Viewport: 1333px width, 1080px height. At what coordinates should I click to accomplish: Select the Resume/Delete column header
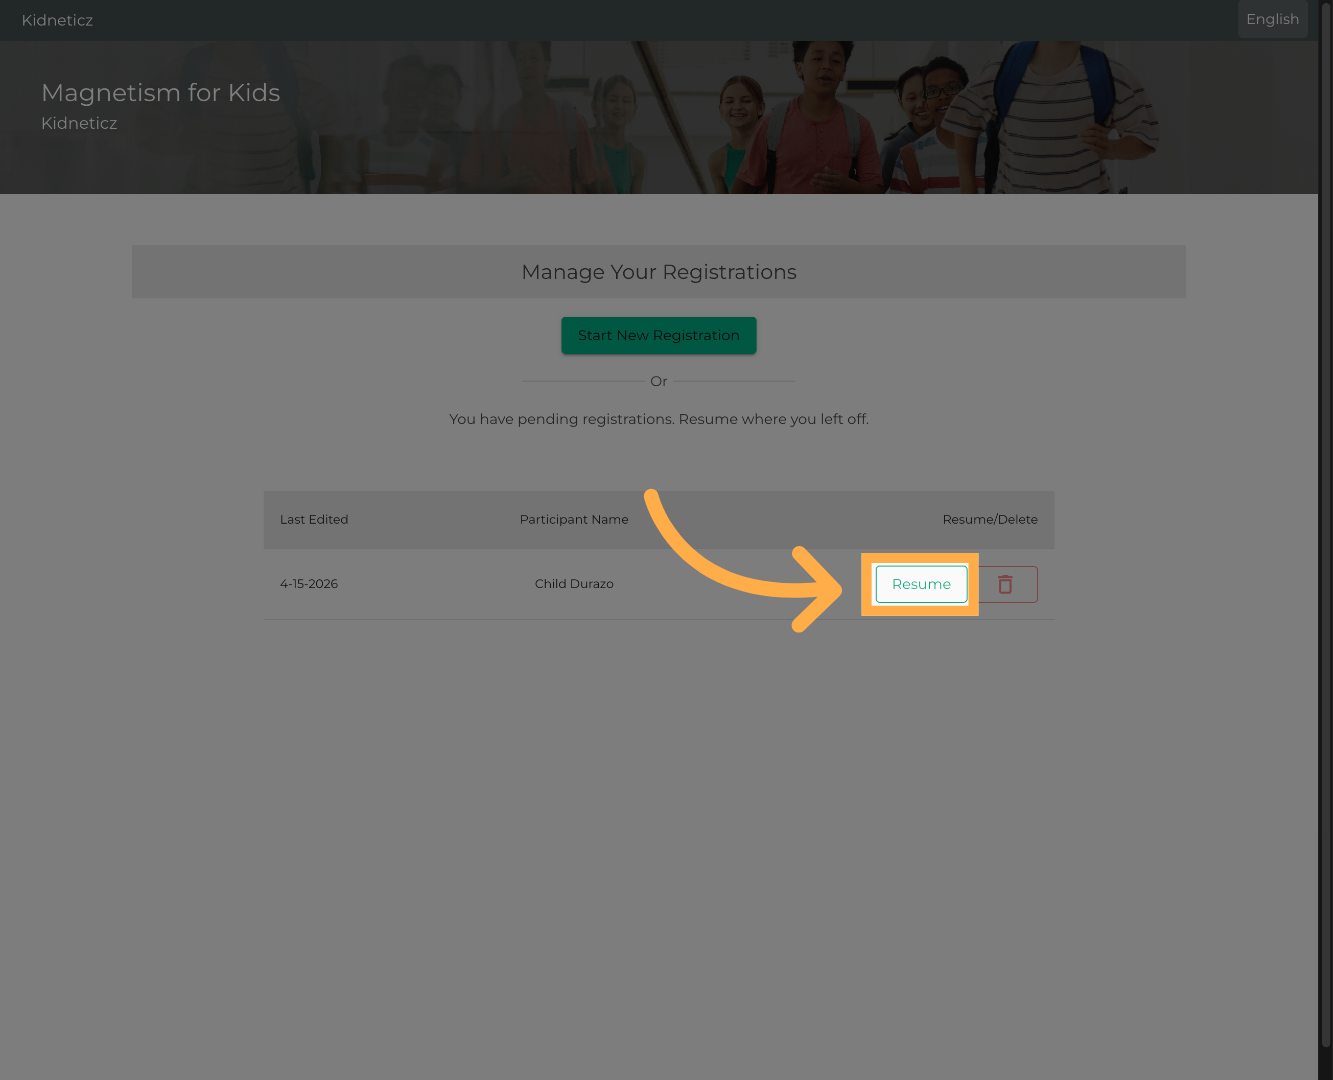[x=990, y=519]
